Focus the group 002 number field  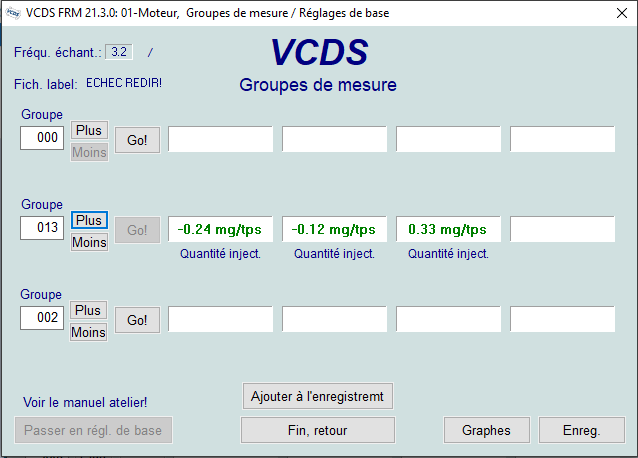(42, 318)
